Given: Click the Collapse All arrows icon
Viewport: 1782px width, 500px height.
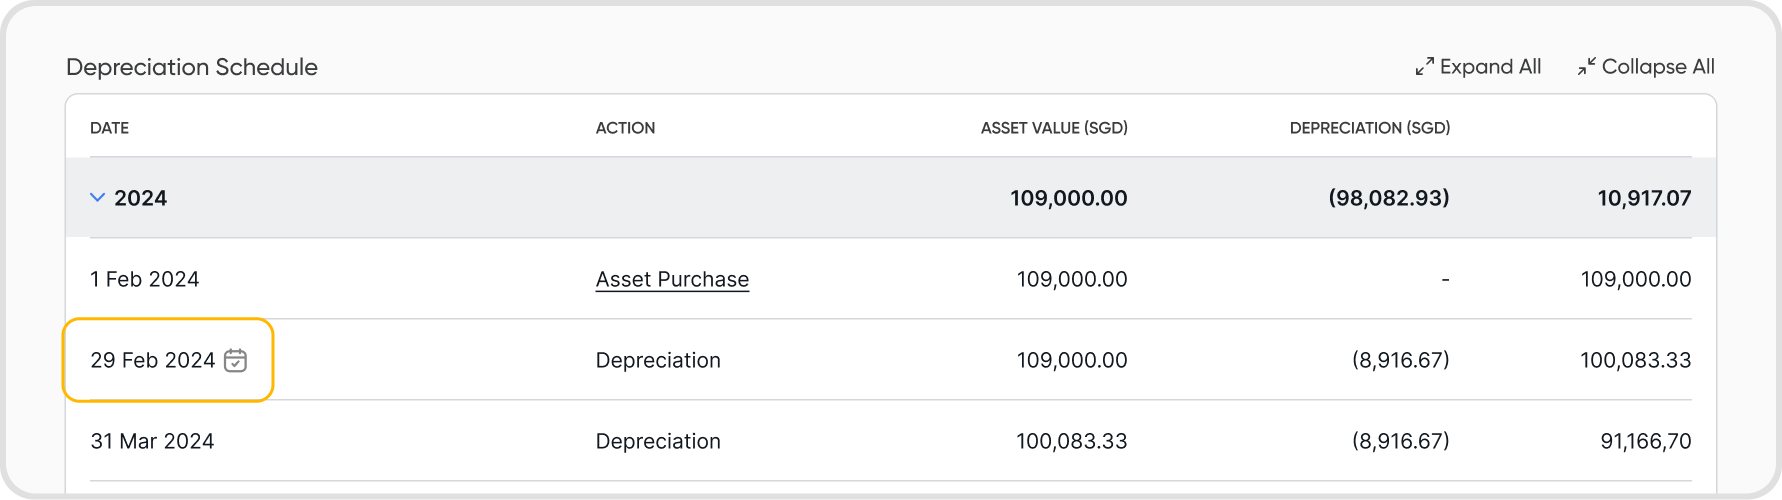Looking at the screenshot, I should pos(1587,67).
